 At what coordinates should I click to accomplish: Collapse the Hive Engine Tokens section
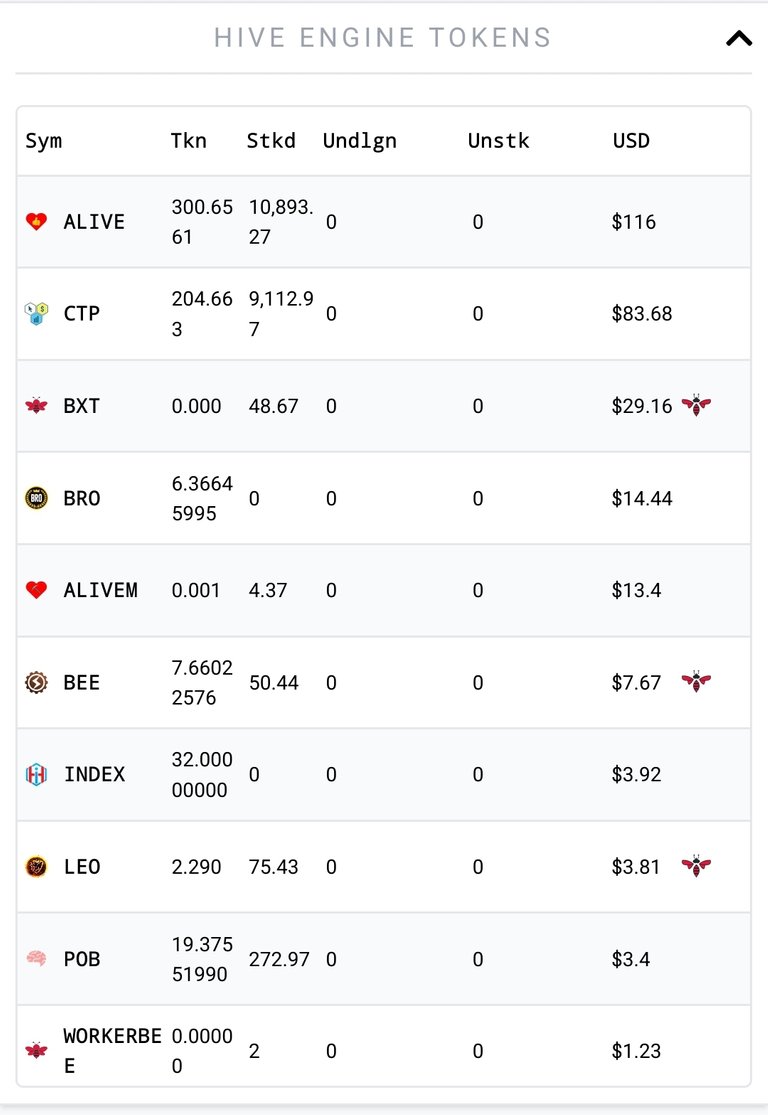[739, 38]
